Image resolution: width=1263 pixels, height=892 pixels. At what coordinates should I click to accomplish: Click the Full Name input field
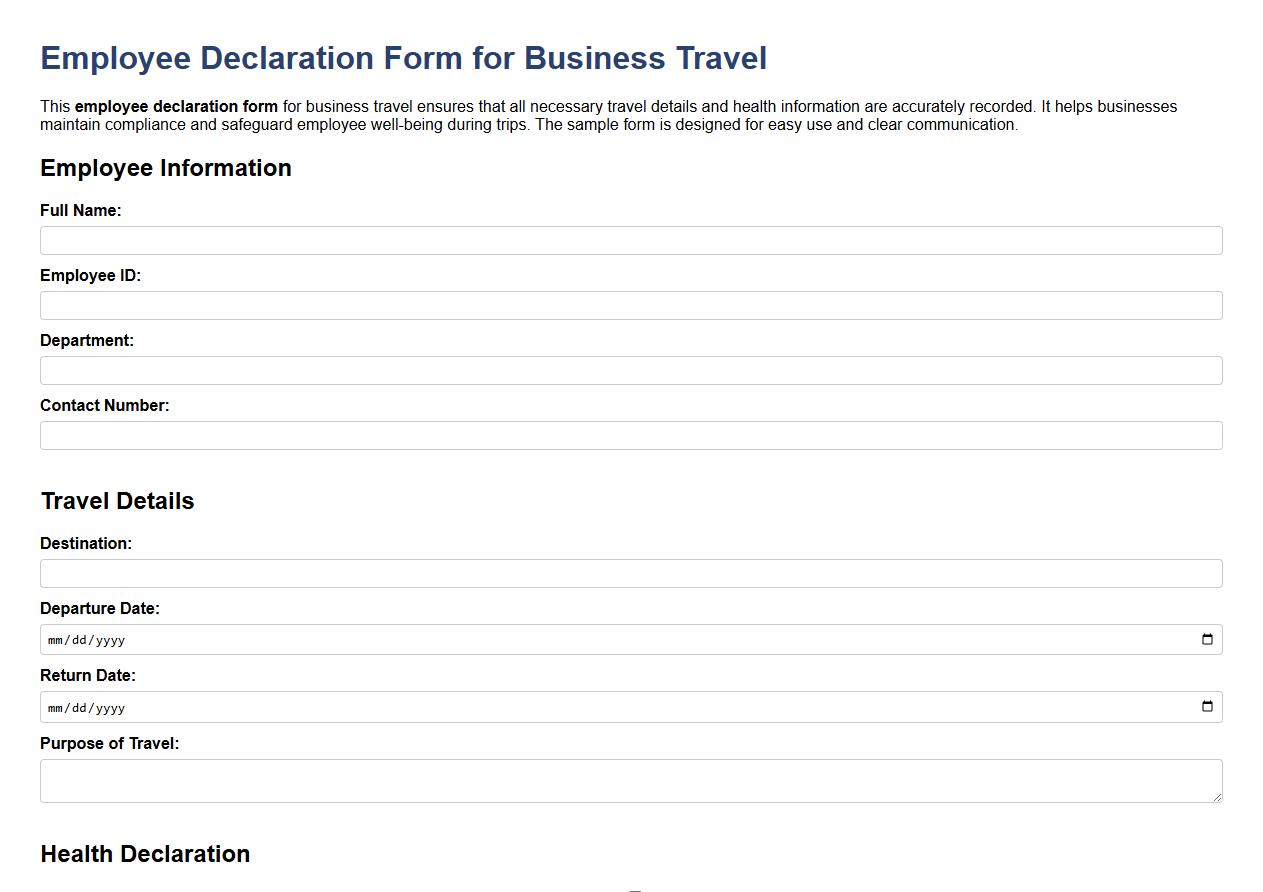point(630,240)
